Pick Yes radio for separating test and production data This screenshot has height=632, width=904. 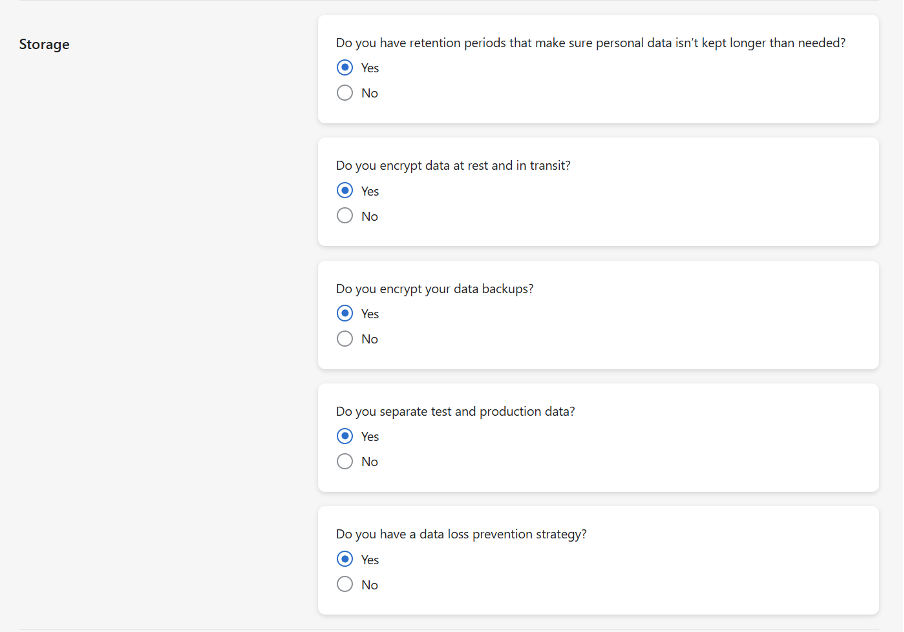click(345, 436)
